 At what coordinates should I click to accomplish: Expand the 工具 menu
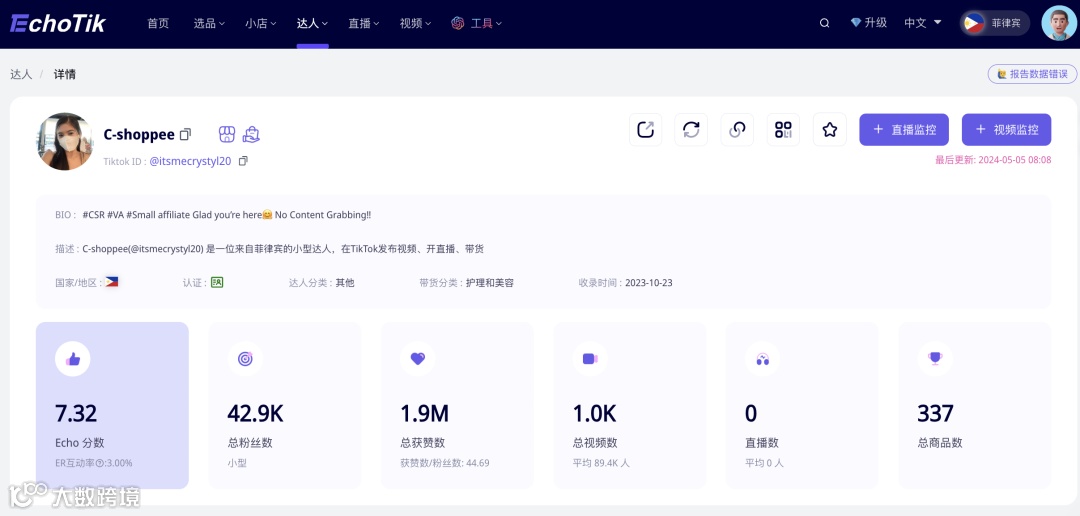486,23
